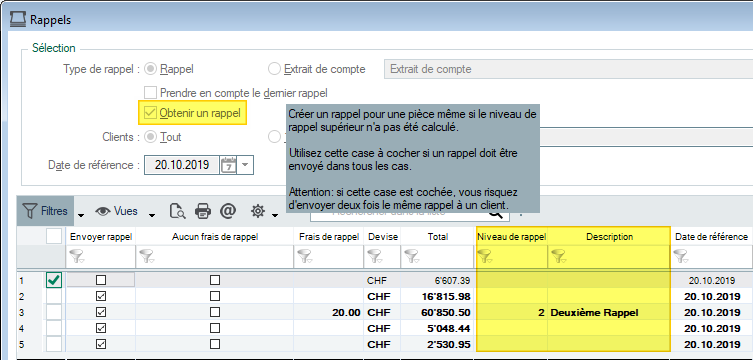The width and height of the screenshot is (753, 360).
Task: Expand the gear settings dropdown arrow
Action: [x=275, y=215]
